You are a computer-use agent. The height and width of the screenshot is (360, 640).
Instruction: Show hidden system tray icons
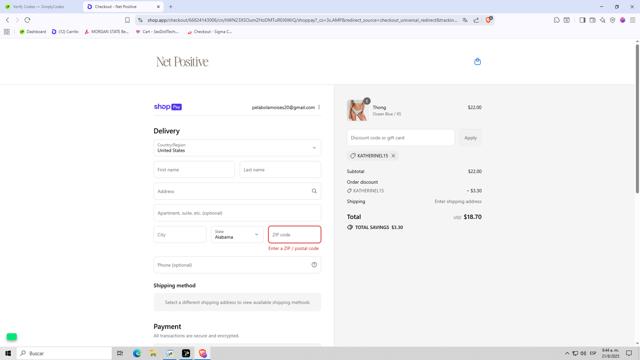[567, 353]
